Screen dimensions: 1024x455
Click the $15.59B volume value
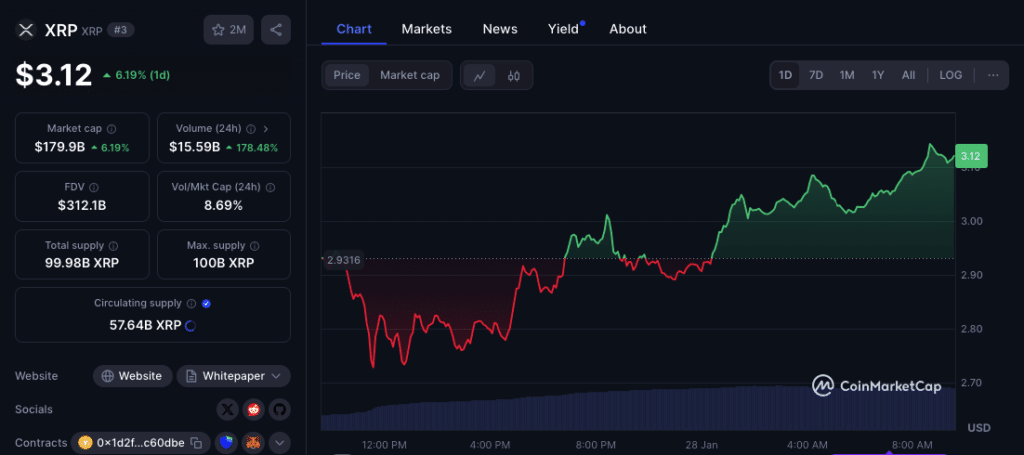[x=195, y=148]
